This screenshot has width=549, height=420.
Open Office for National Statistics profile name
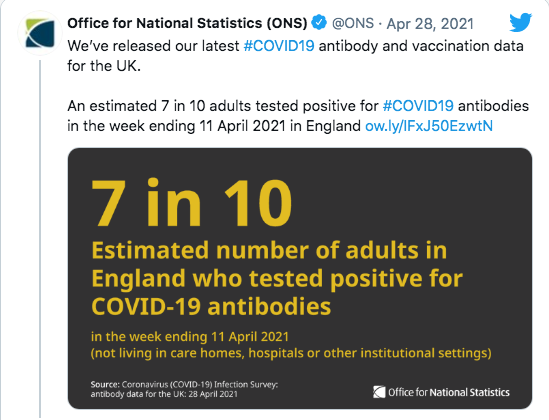click(187, 23)
